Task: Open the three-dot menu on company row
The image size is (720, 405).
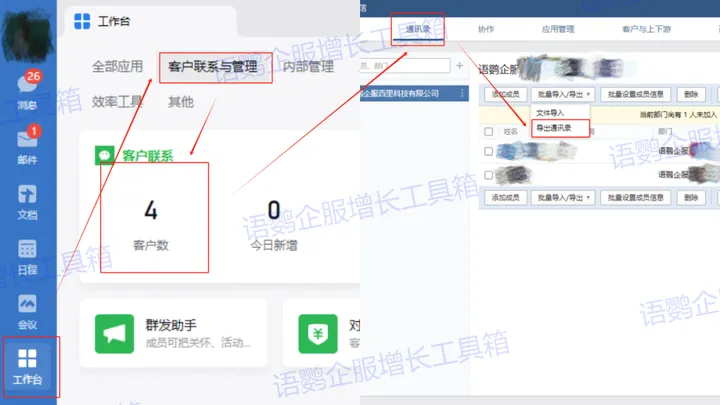Action: (462, 94)
